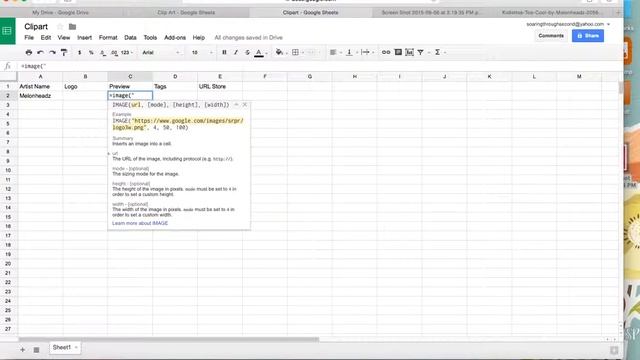The width and height of the screenshot is (640, 360).
Task: Format the cell as percent
Action: pos(91,52)
